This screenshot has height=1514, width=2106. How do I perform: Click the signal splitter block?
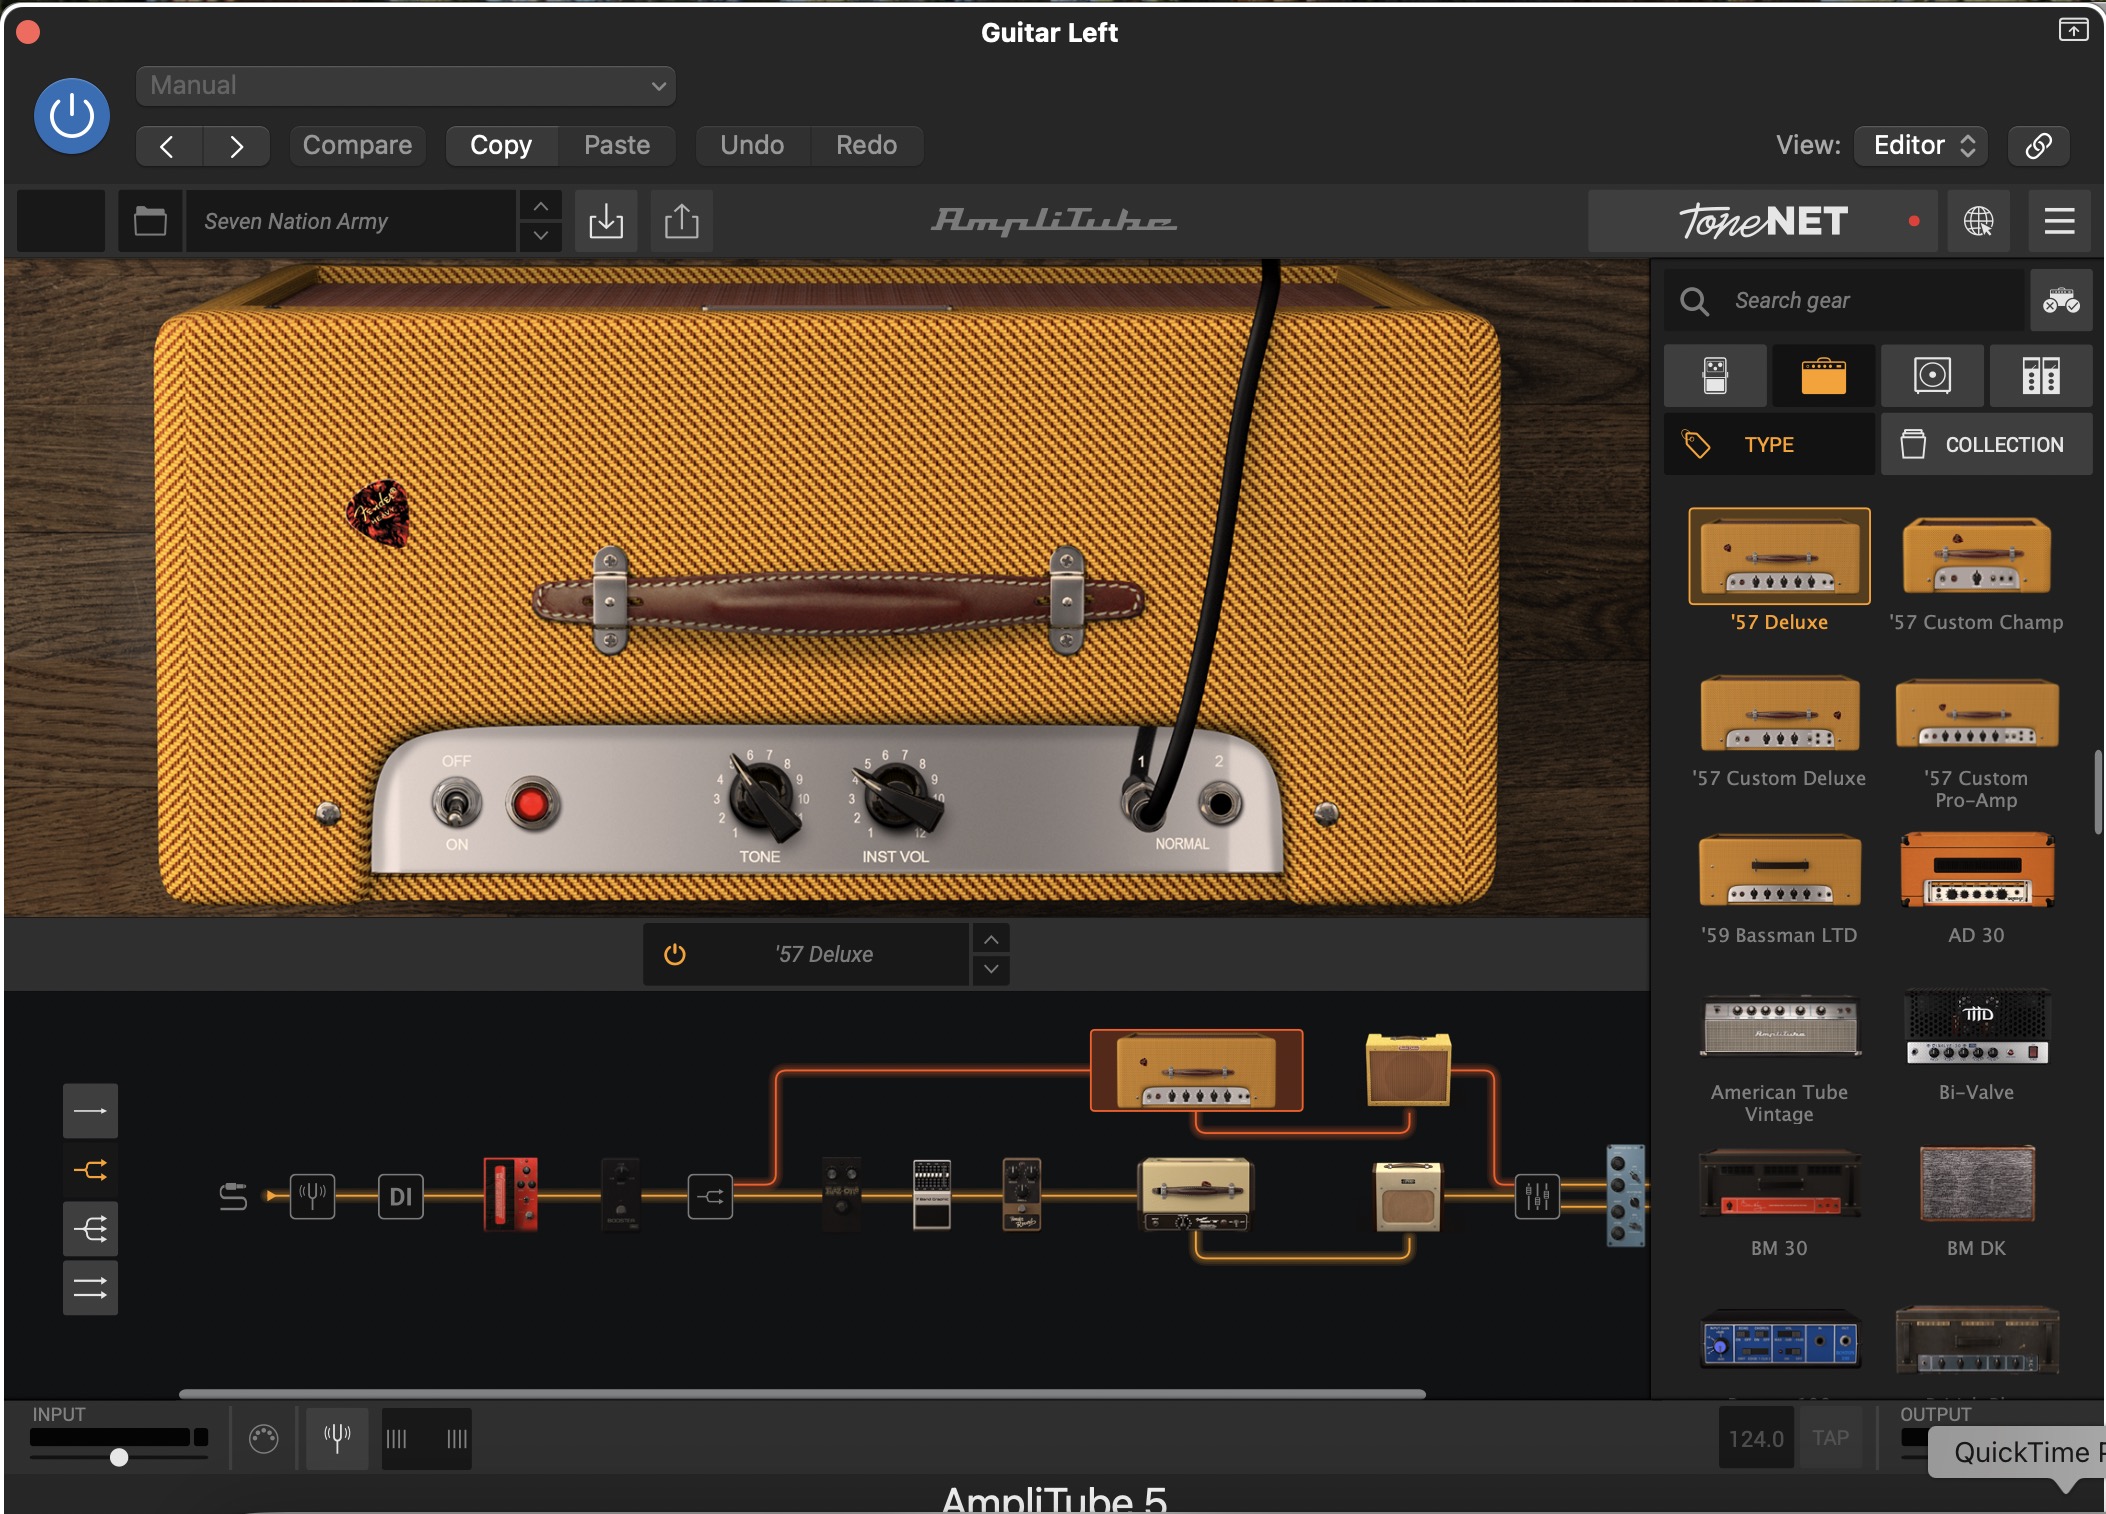tap(710, 1196)
